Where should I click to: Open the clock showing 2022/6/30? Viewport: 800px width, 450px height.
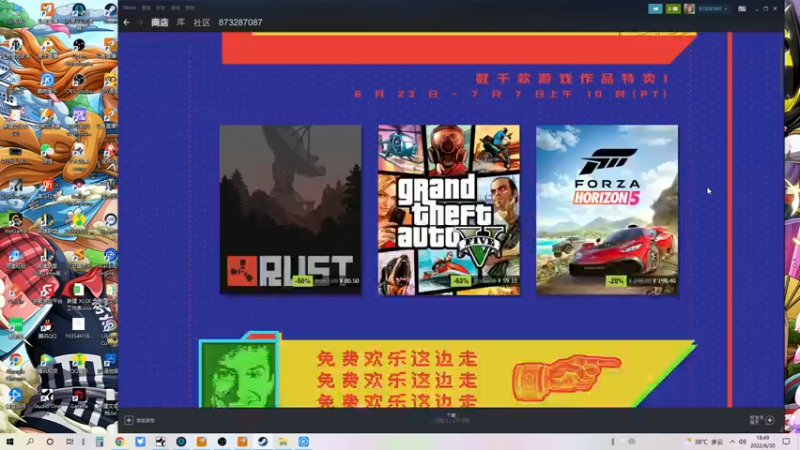pos(763,442)
